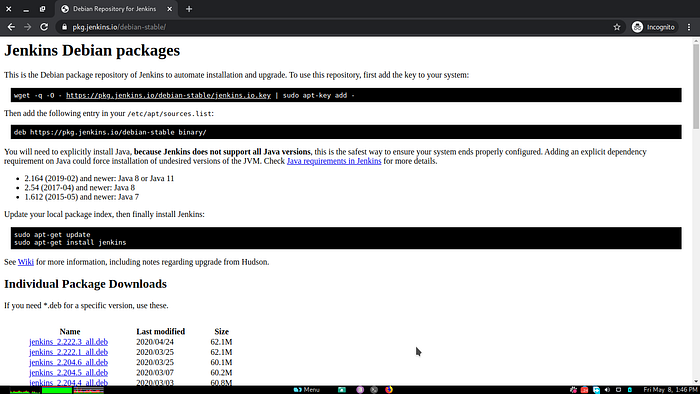700x394 pixels.
Task: Click the 2.54 (2017-04) Java 8 bullet
Action: (79, 188)
